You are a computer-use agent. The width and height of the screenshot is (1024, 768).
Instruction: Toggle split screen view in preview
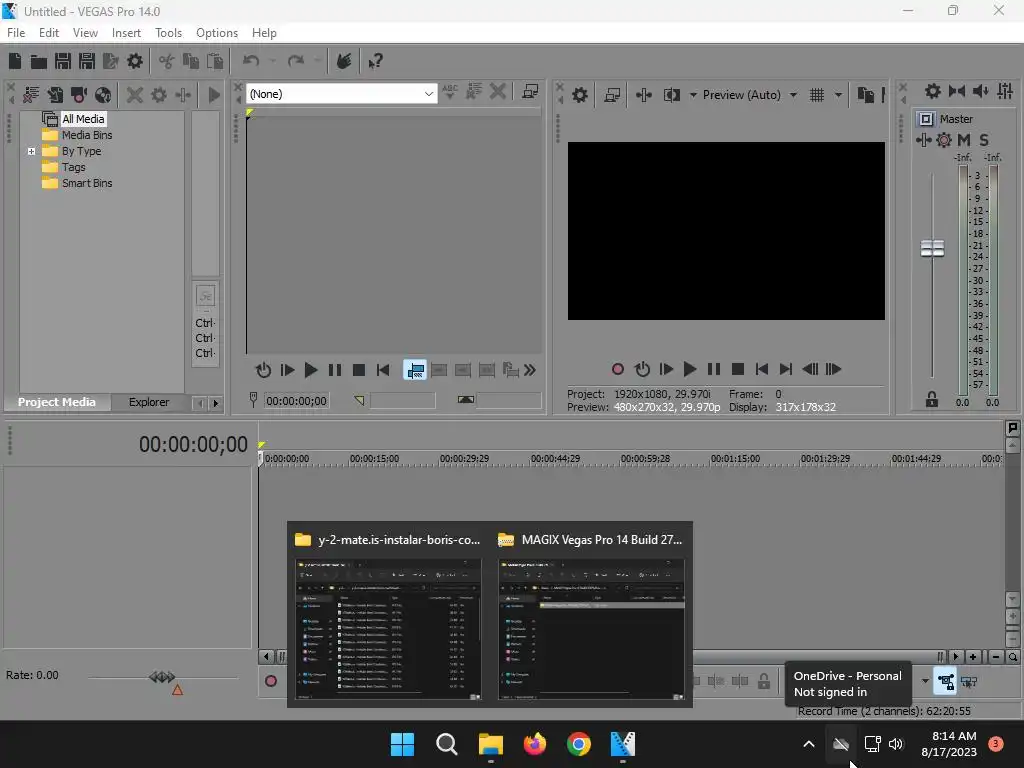click(x=671, y=95)
